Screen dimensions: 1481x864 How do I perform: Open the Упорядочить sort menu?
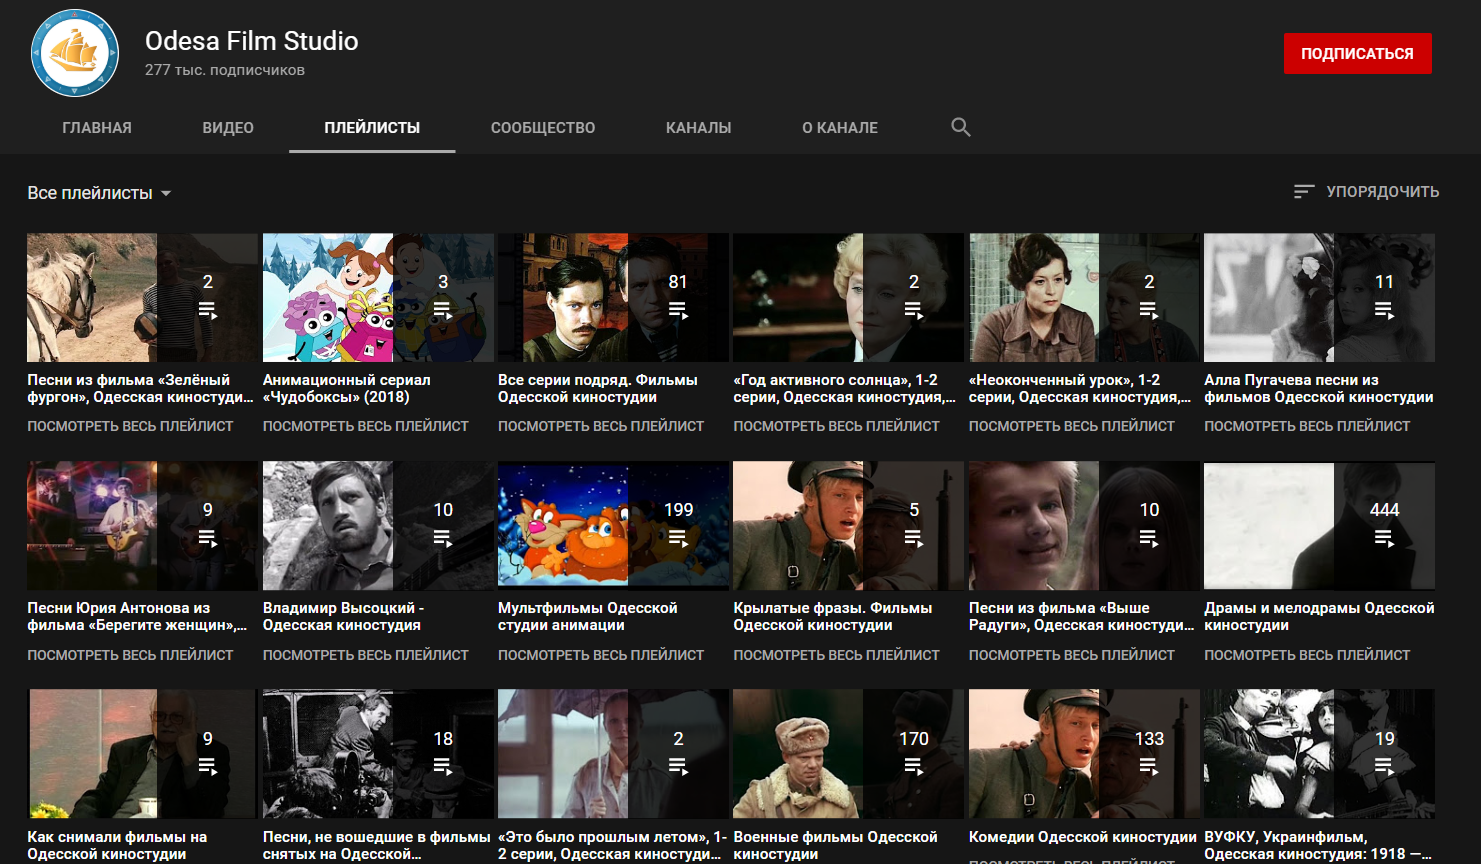click(x=1382, y=191)
